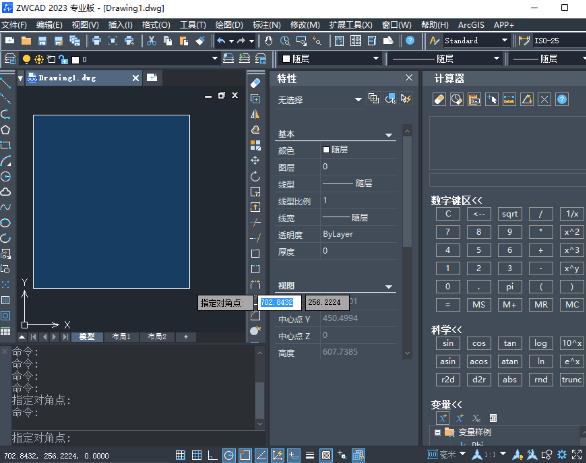Click the Undo arrow icon
Screen dimensions: 586x463
click(x=221, y=40)
